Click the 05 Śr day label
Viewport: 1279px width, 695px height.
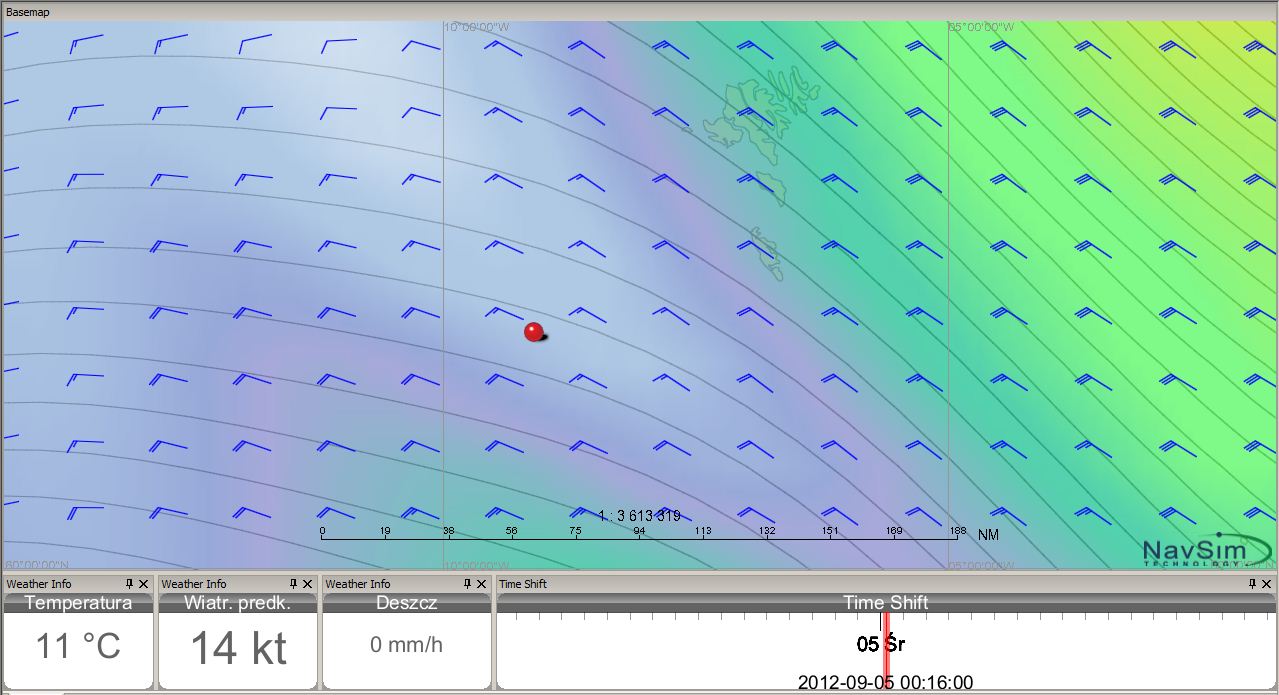881,643
